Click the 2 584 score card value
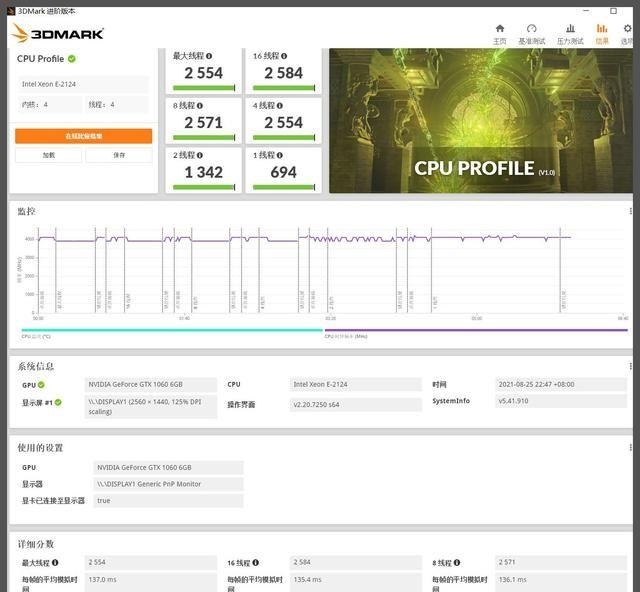 click(284, 73)
